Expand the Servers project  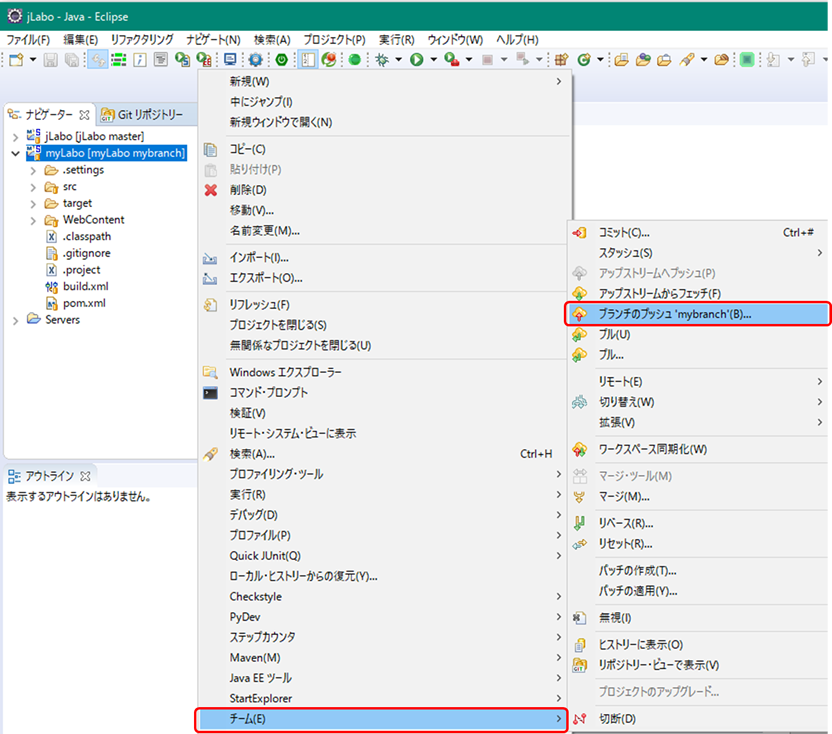pos(15,320)
